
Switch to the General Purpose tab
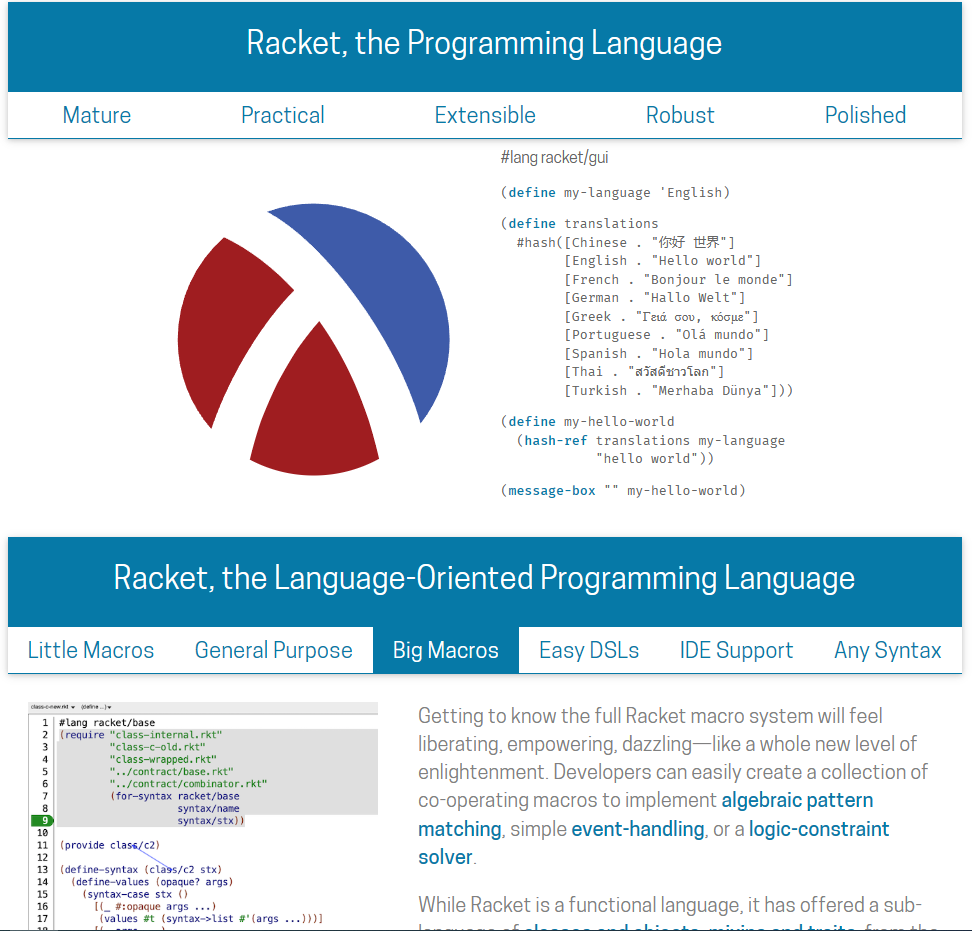tap(274, 650)
